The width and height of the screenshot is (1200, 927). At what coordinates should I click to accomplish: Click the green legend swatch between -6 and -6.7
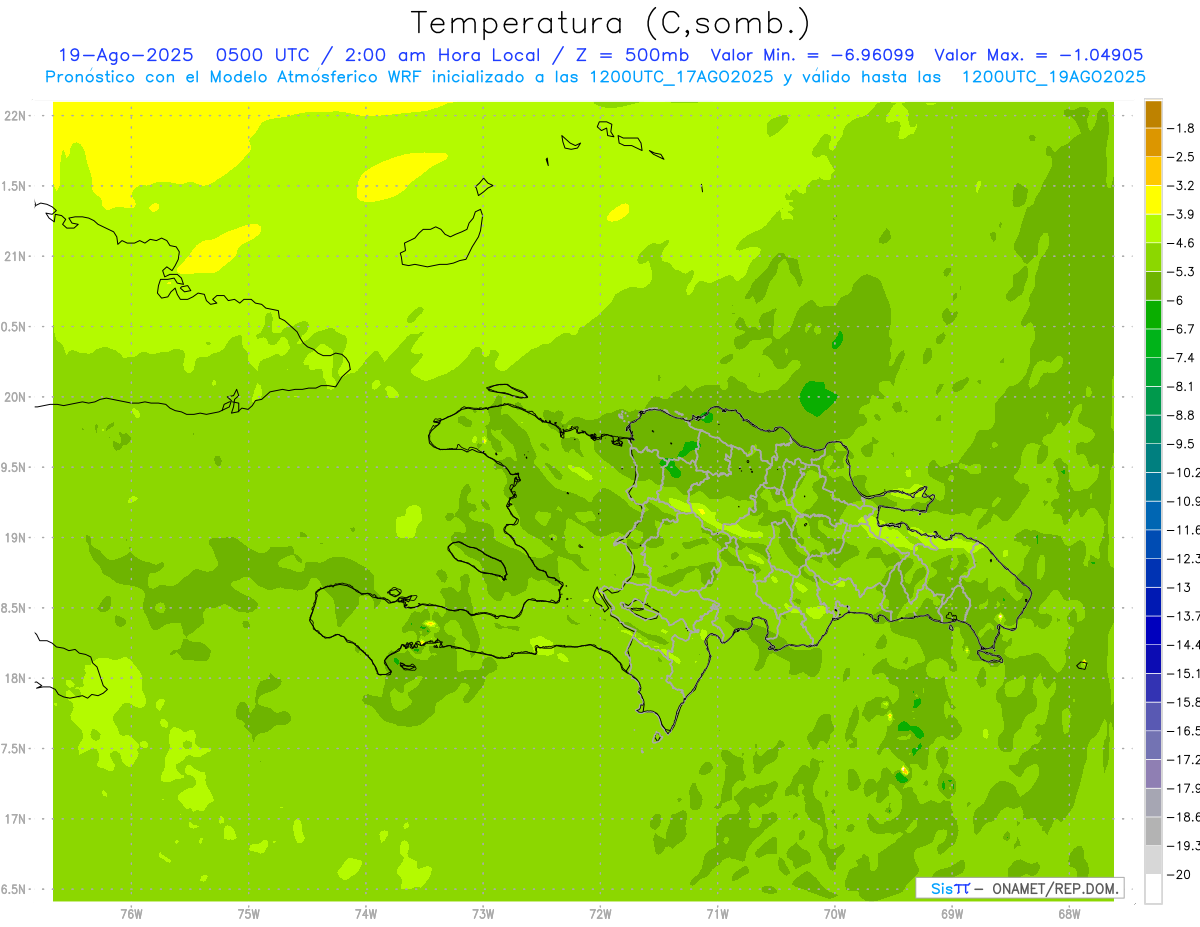point(1153,314)
